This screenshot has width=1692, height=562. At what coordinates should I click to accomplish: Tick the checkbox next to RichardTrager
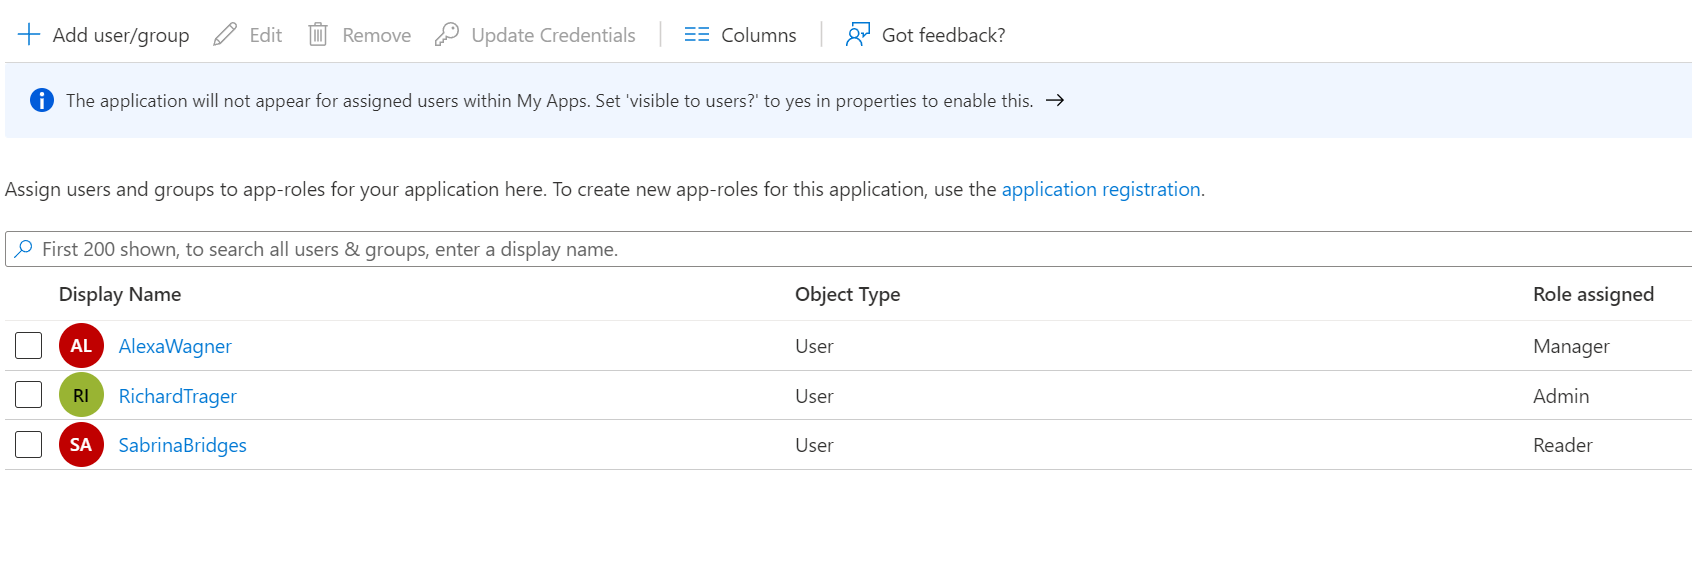(29, 395)
